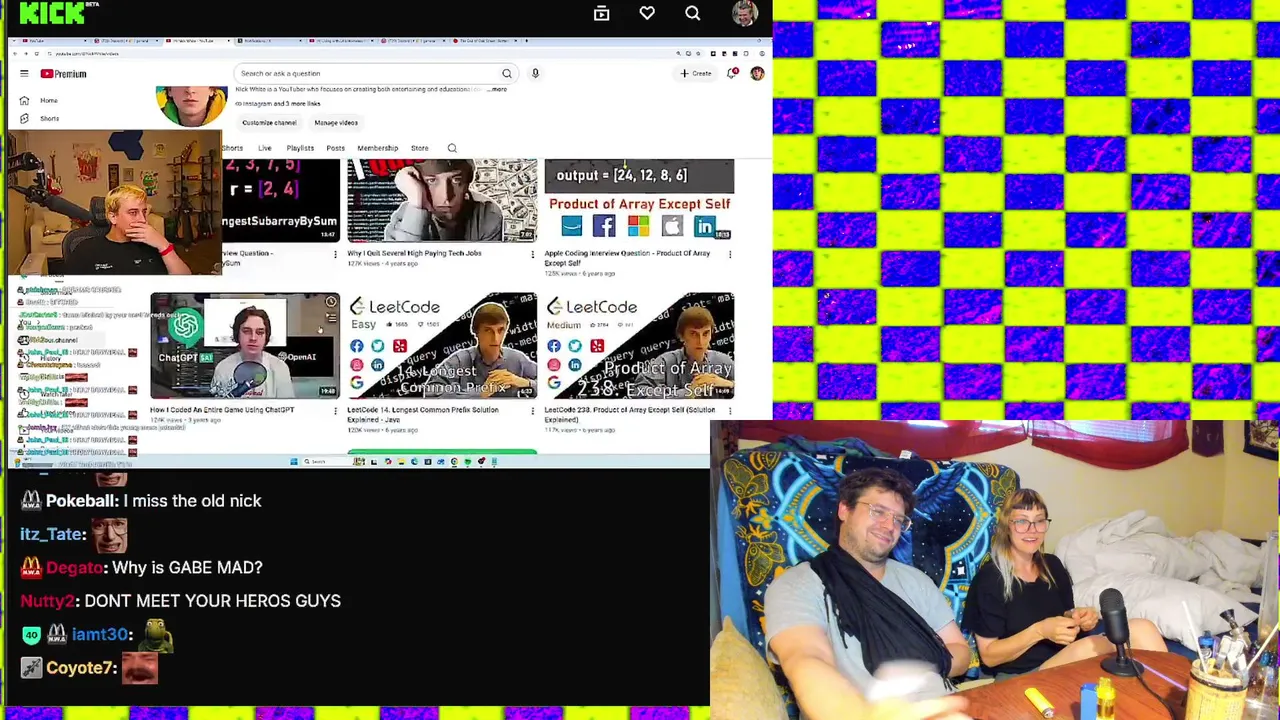Viewport: 1280px width, 720px height.
Task: Click chat username itz_Tate
Action: (x=53, y=534)
